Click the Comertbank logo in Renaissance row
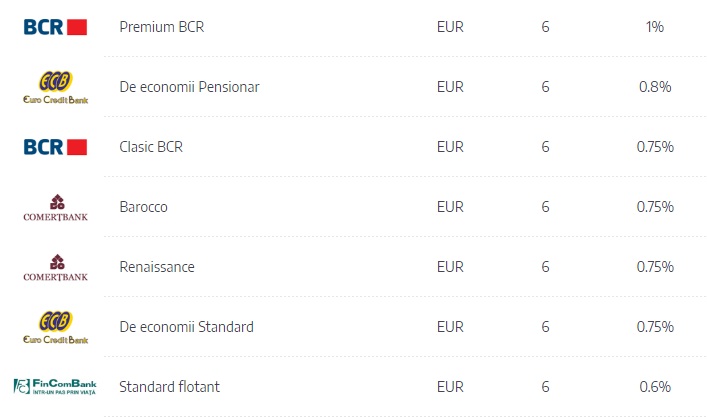 click(55, 267)
